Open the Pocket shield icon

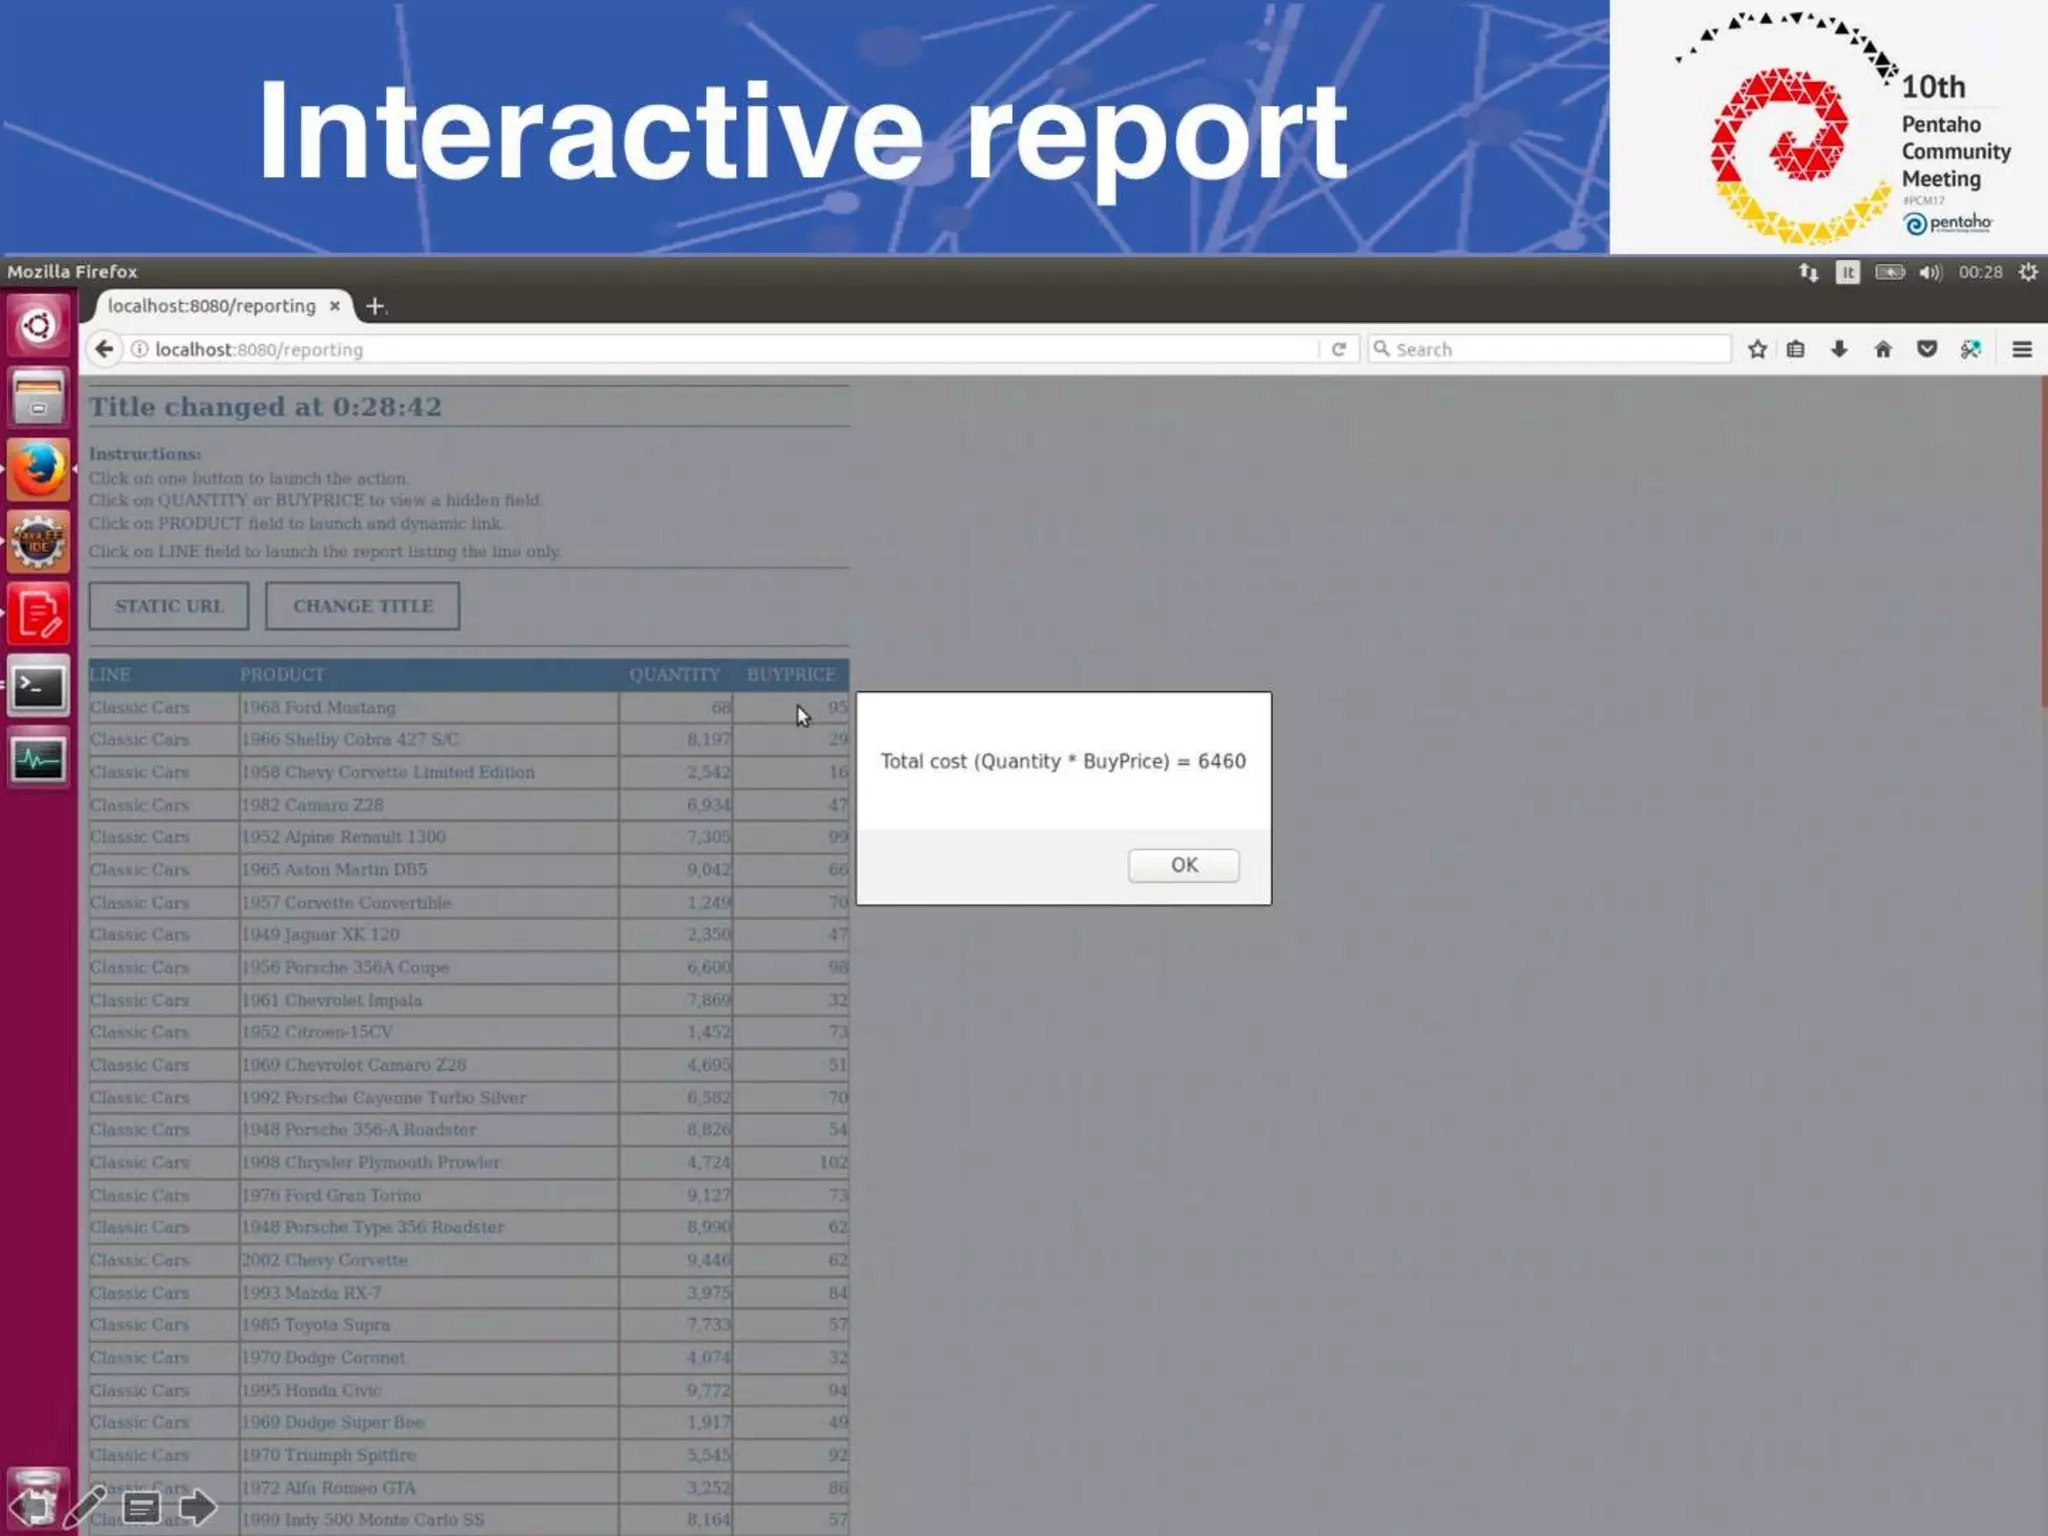pyautogui.click(x=1927, y=349)
